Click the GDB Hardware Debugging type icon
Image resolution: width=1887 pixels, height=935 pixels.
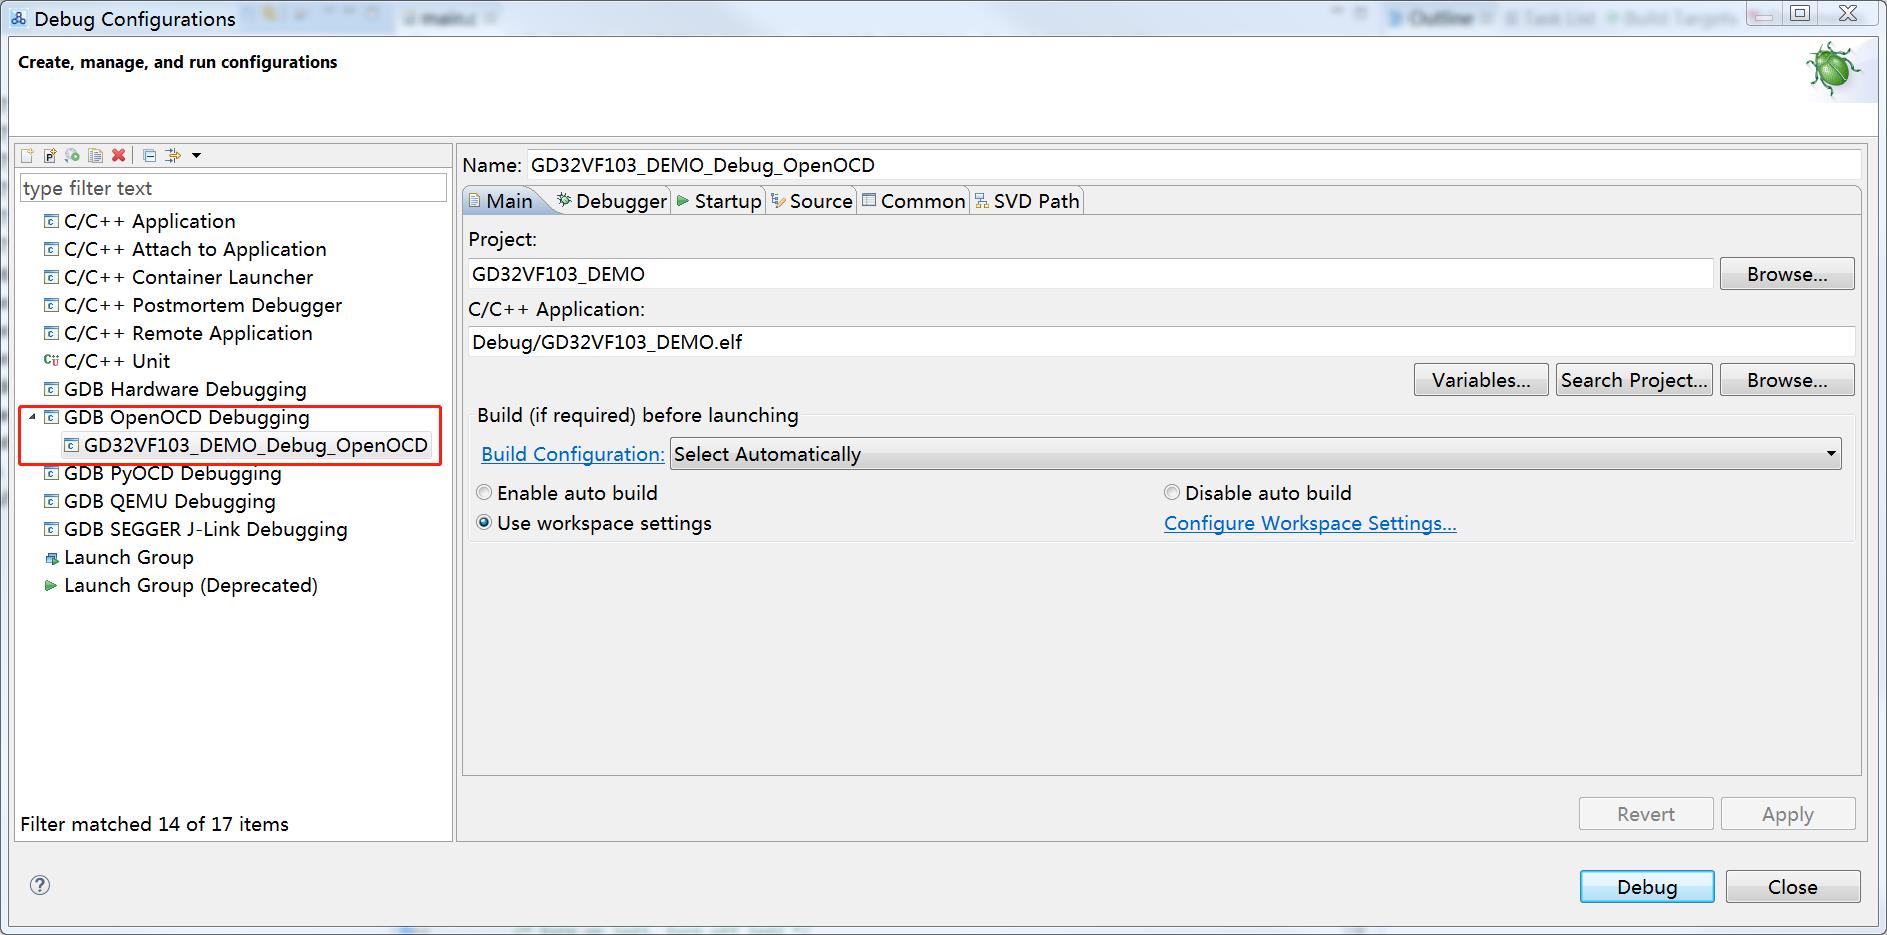(x=51, y=389)
